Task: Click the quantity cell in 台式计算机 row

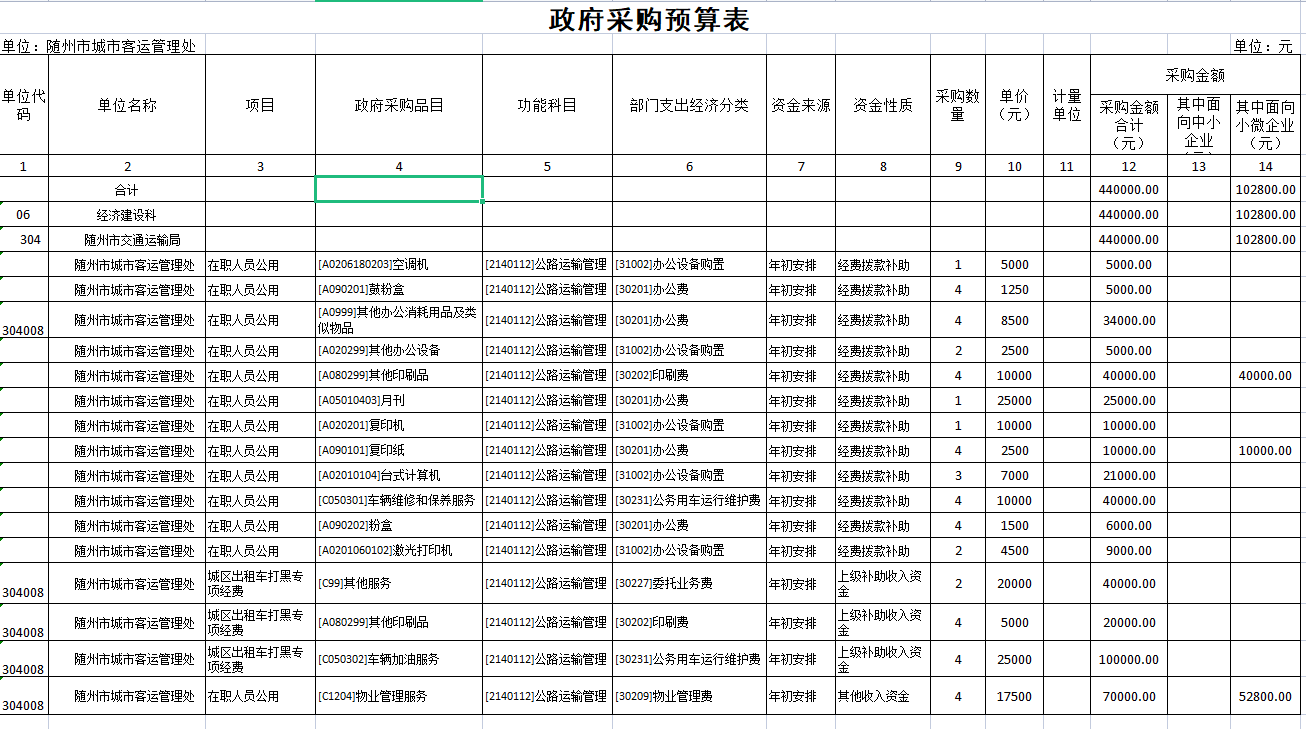Action: coord(958,475)
